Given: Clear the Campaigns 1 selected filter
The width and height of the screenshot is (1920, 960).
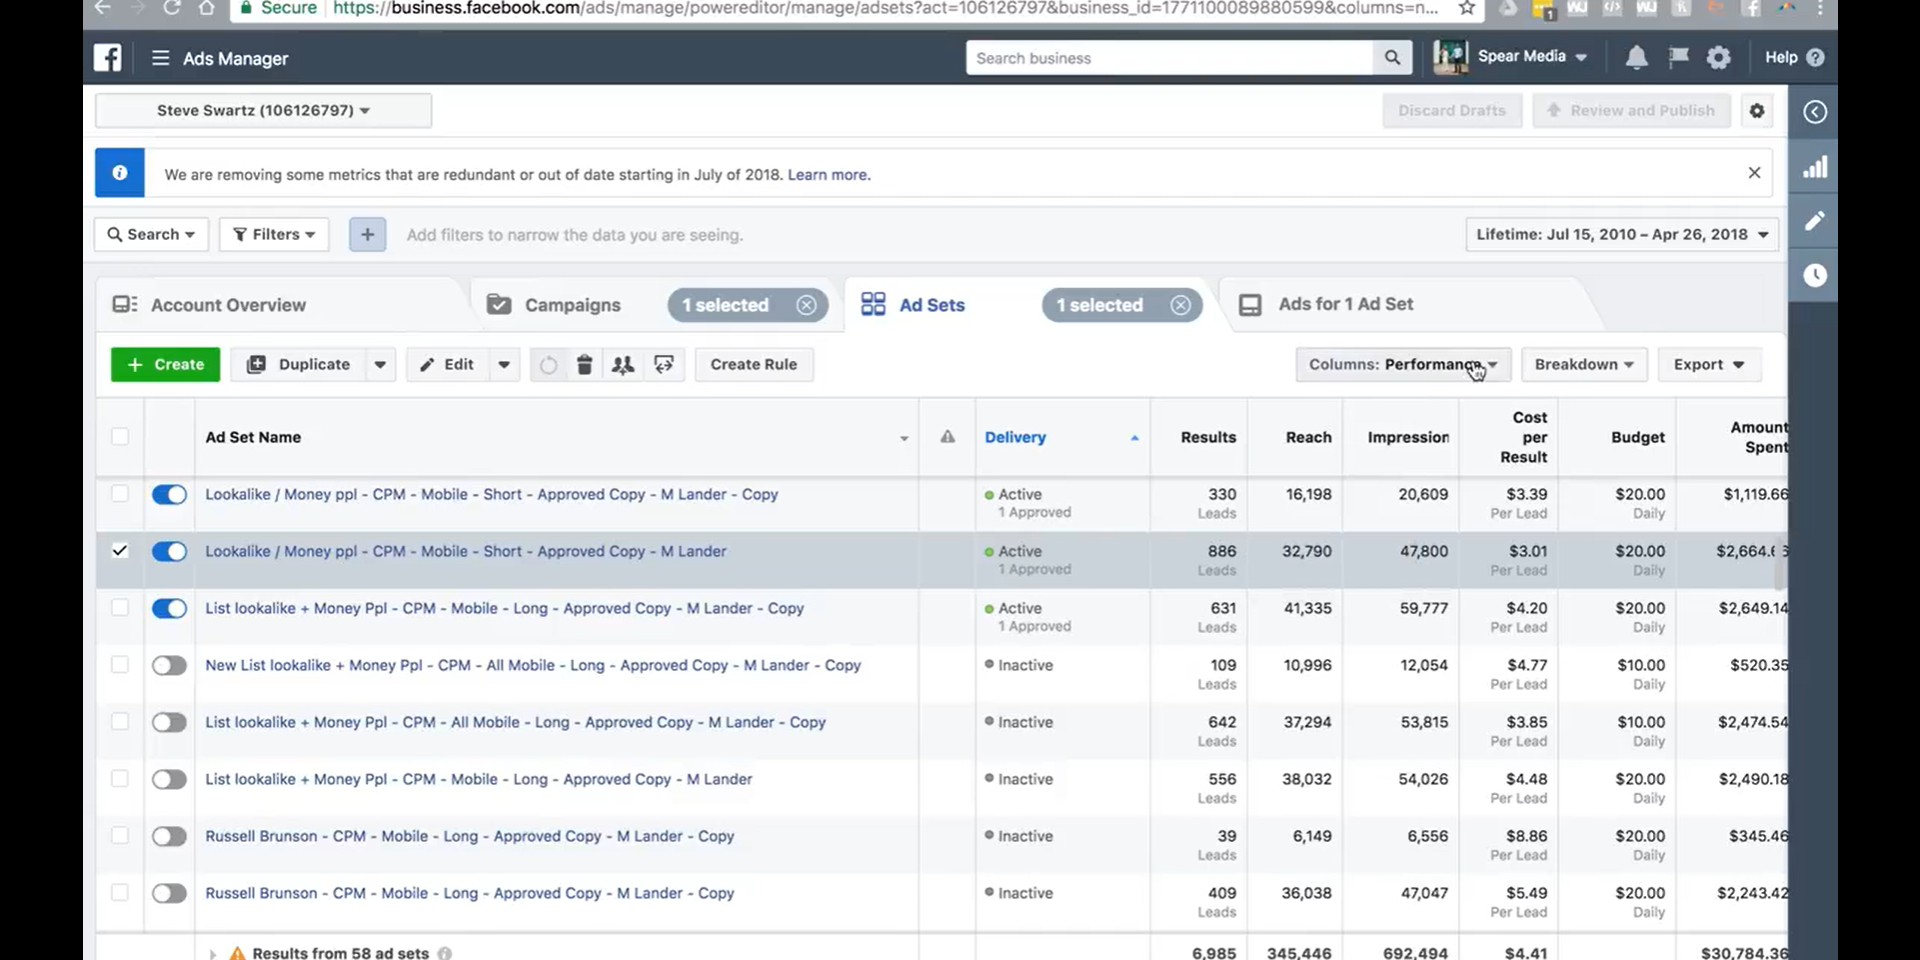Looking at the screenshot, I should 806,305.
